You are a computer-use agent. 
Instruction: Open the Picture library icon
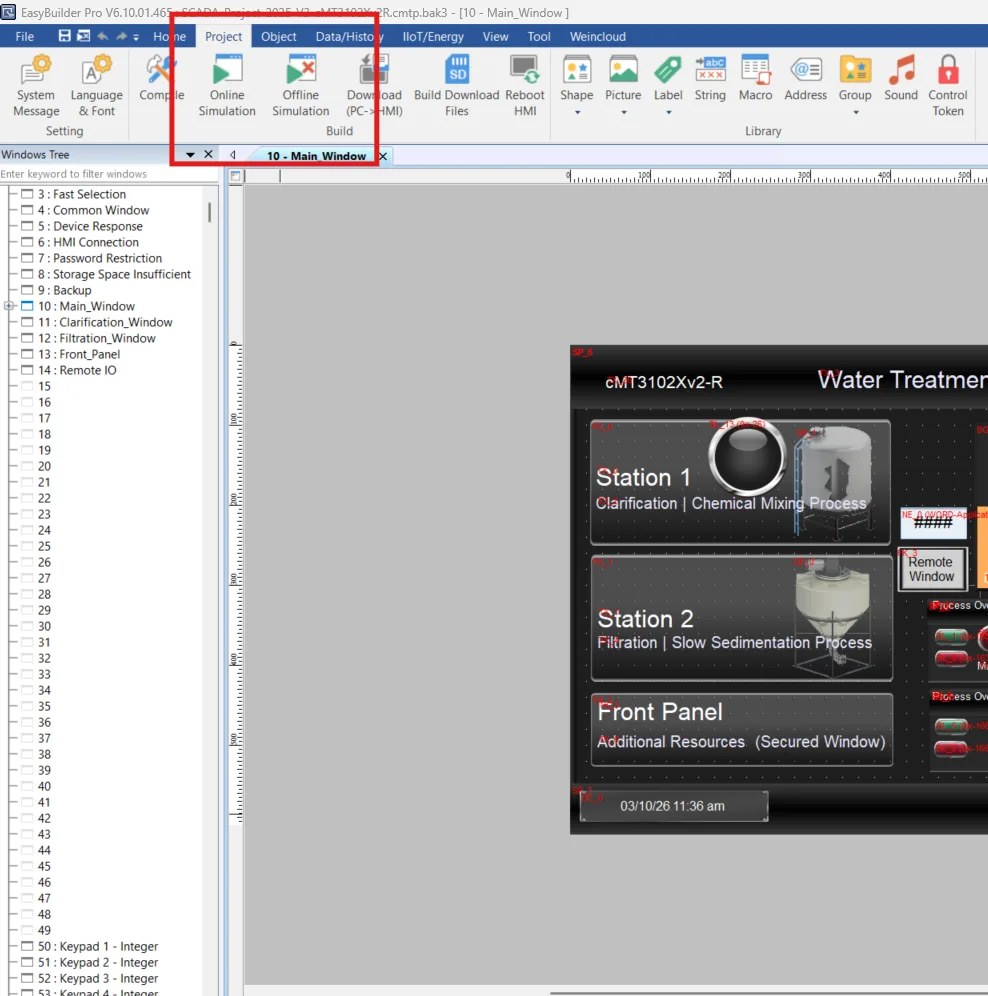pyautogui.click(x=623, y=77)
